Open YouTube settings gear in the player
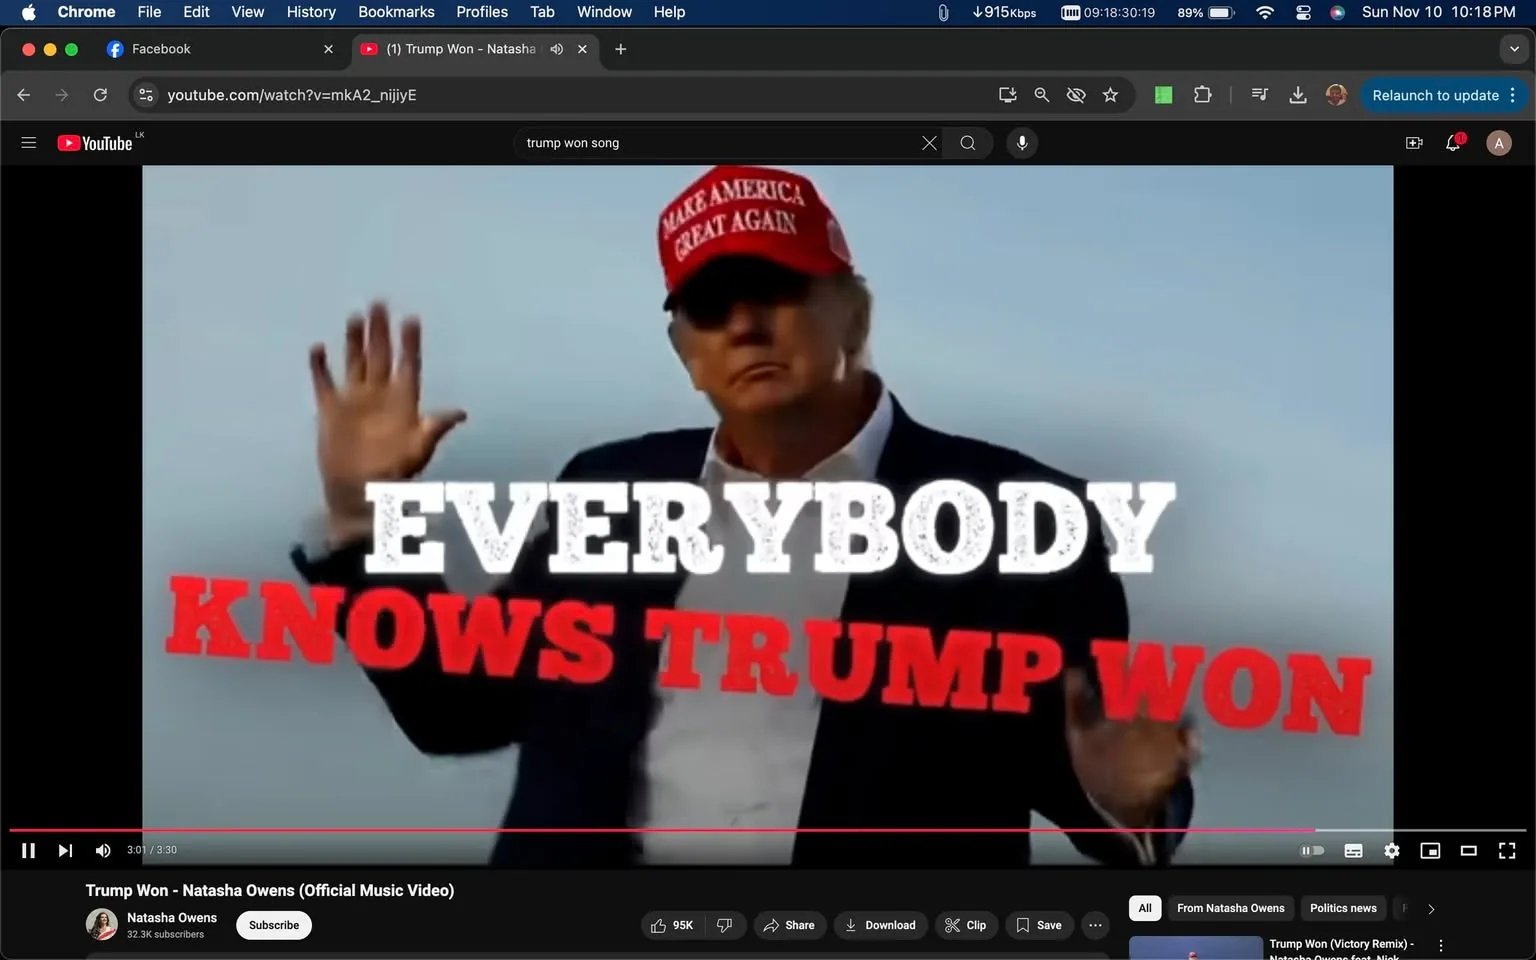This screenshot has width=1536, height=960. pos(1391,850)
